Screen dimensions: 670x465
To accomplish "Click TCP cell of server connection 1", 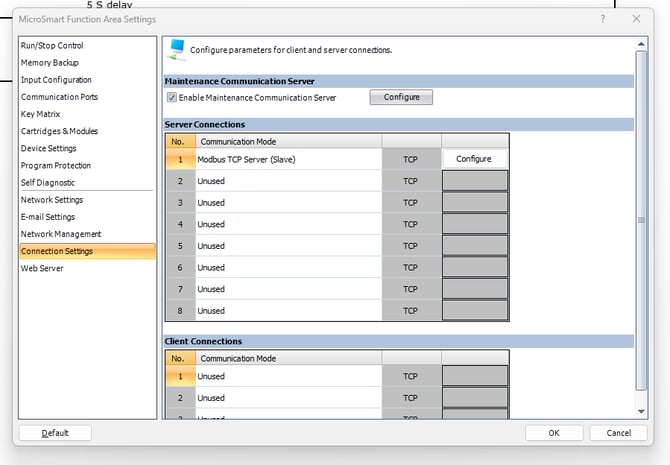I will click(411, 159).
